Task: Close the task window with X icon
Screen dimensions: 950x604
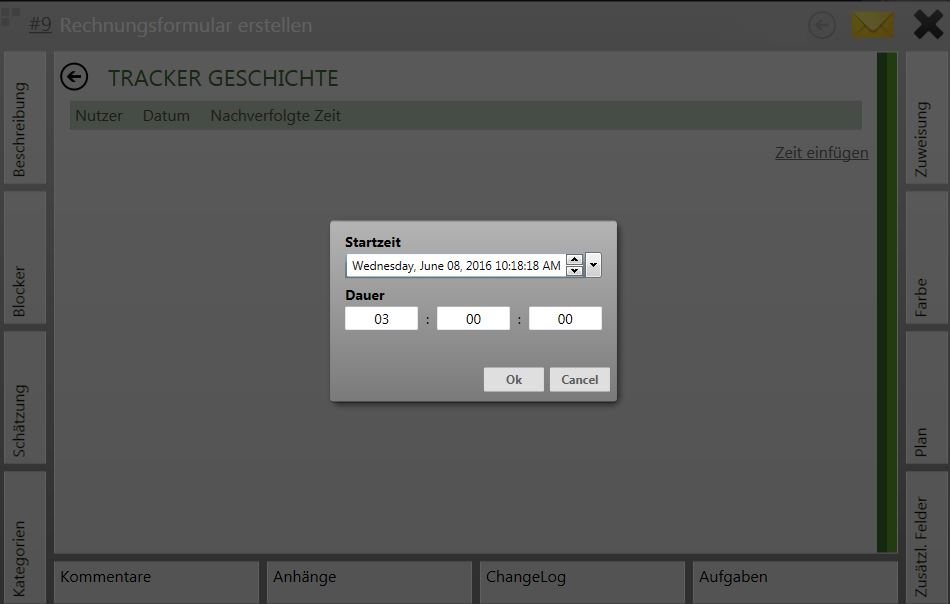Action: point(929,25)
